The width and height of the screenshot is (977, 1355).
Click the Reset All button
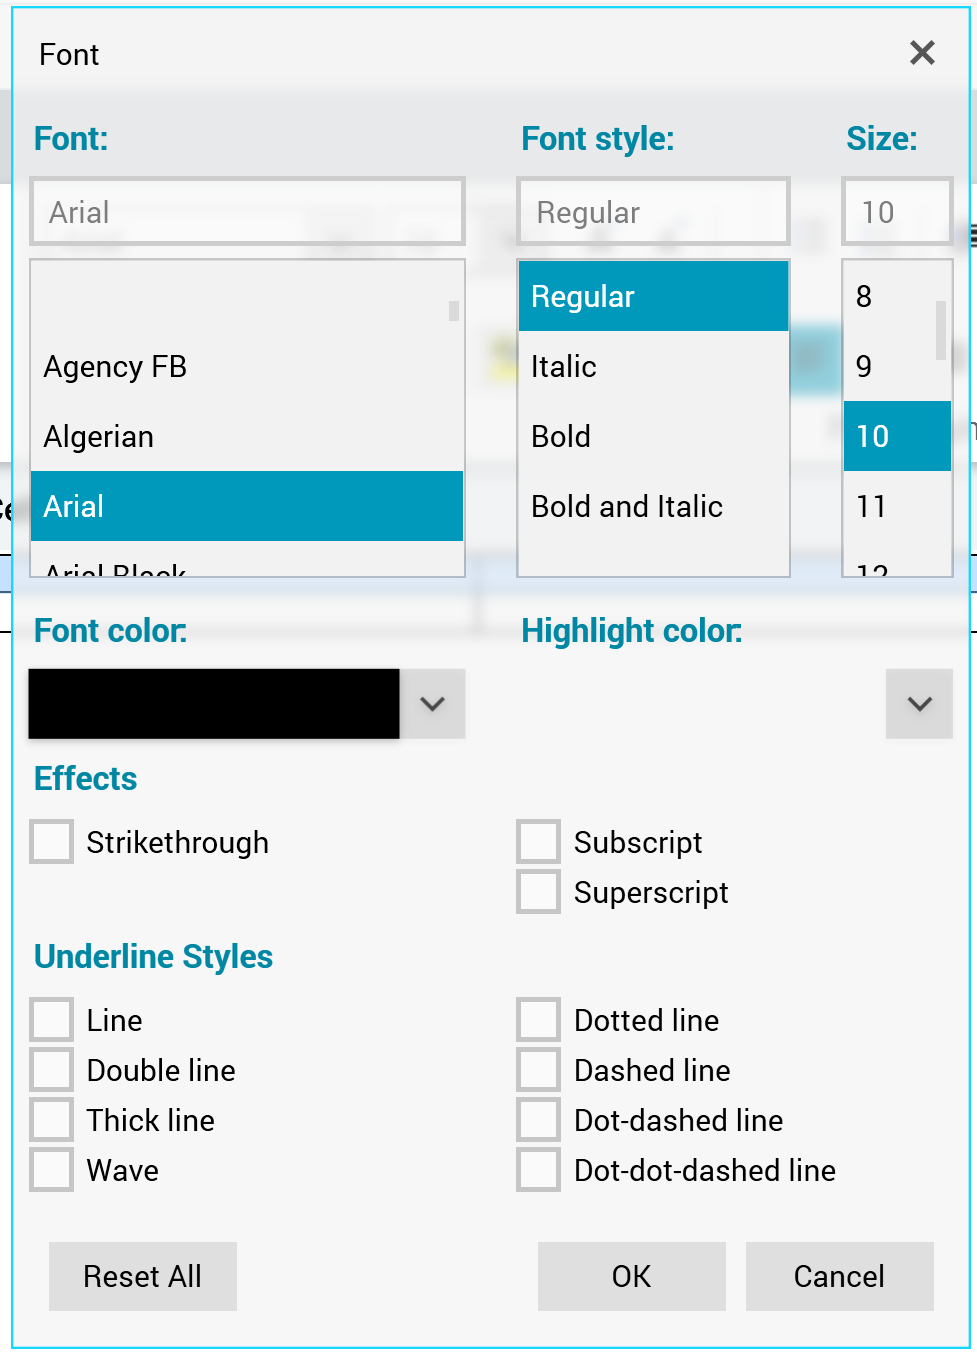pos(143,1276)
